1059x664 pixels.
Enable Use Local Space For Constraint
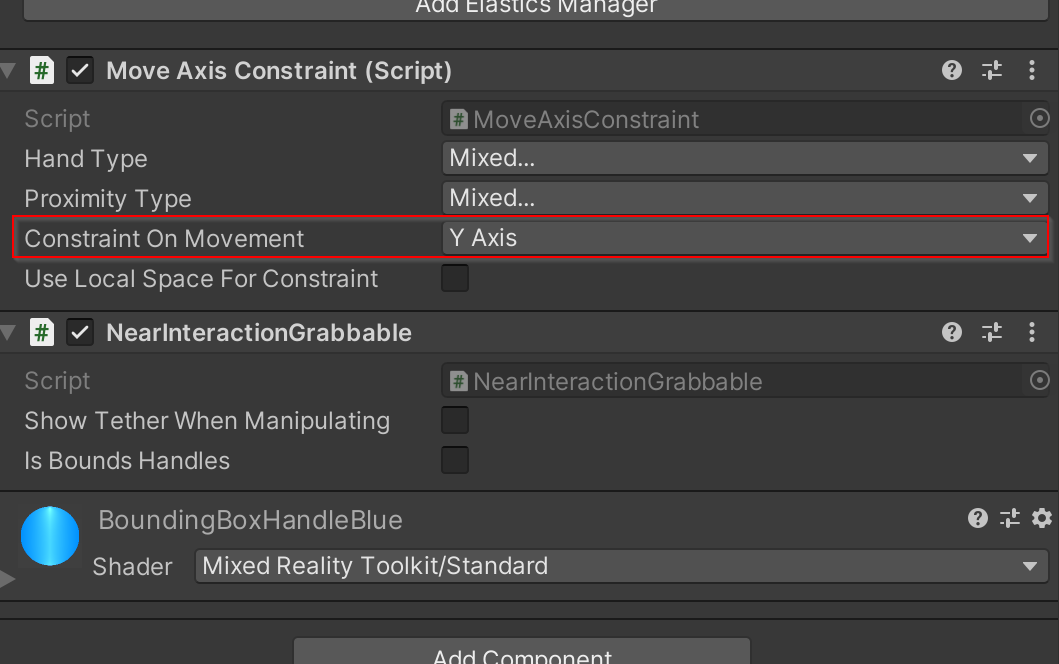coord(455,278)
